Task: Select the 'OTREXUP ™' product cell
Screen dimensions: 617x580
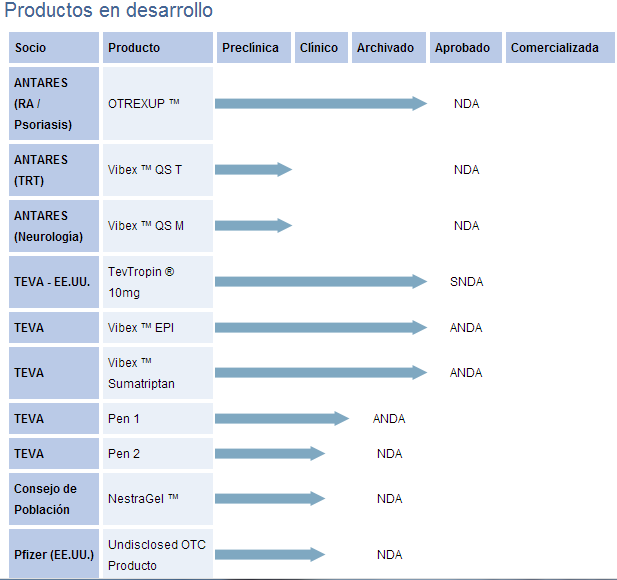Action: point(158,103)
